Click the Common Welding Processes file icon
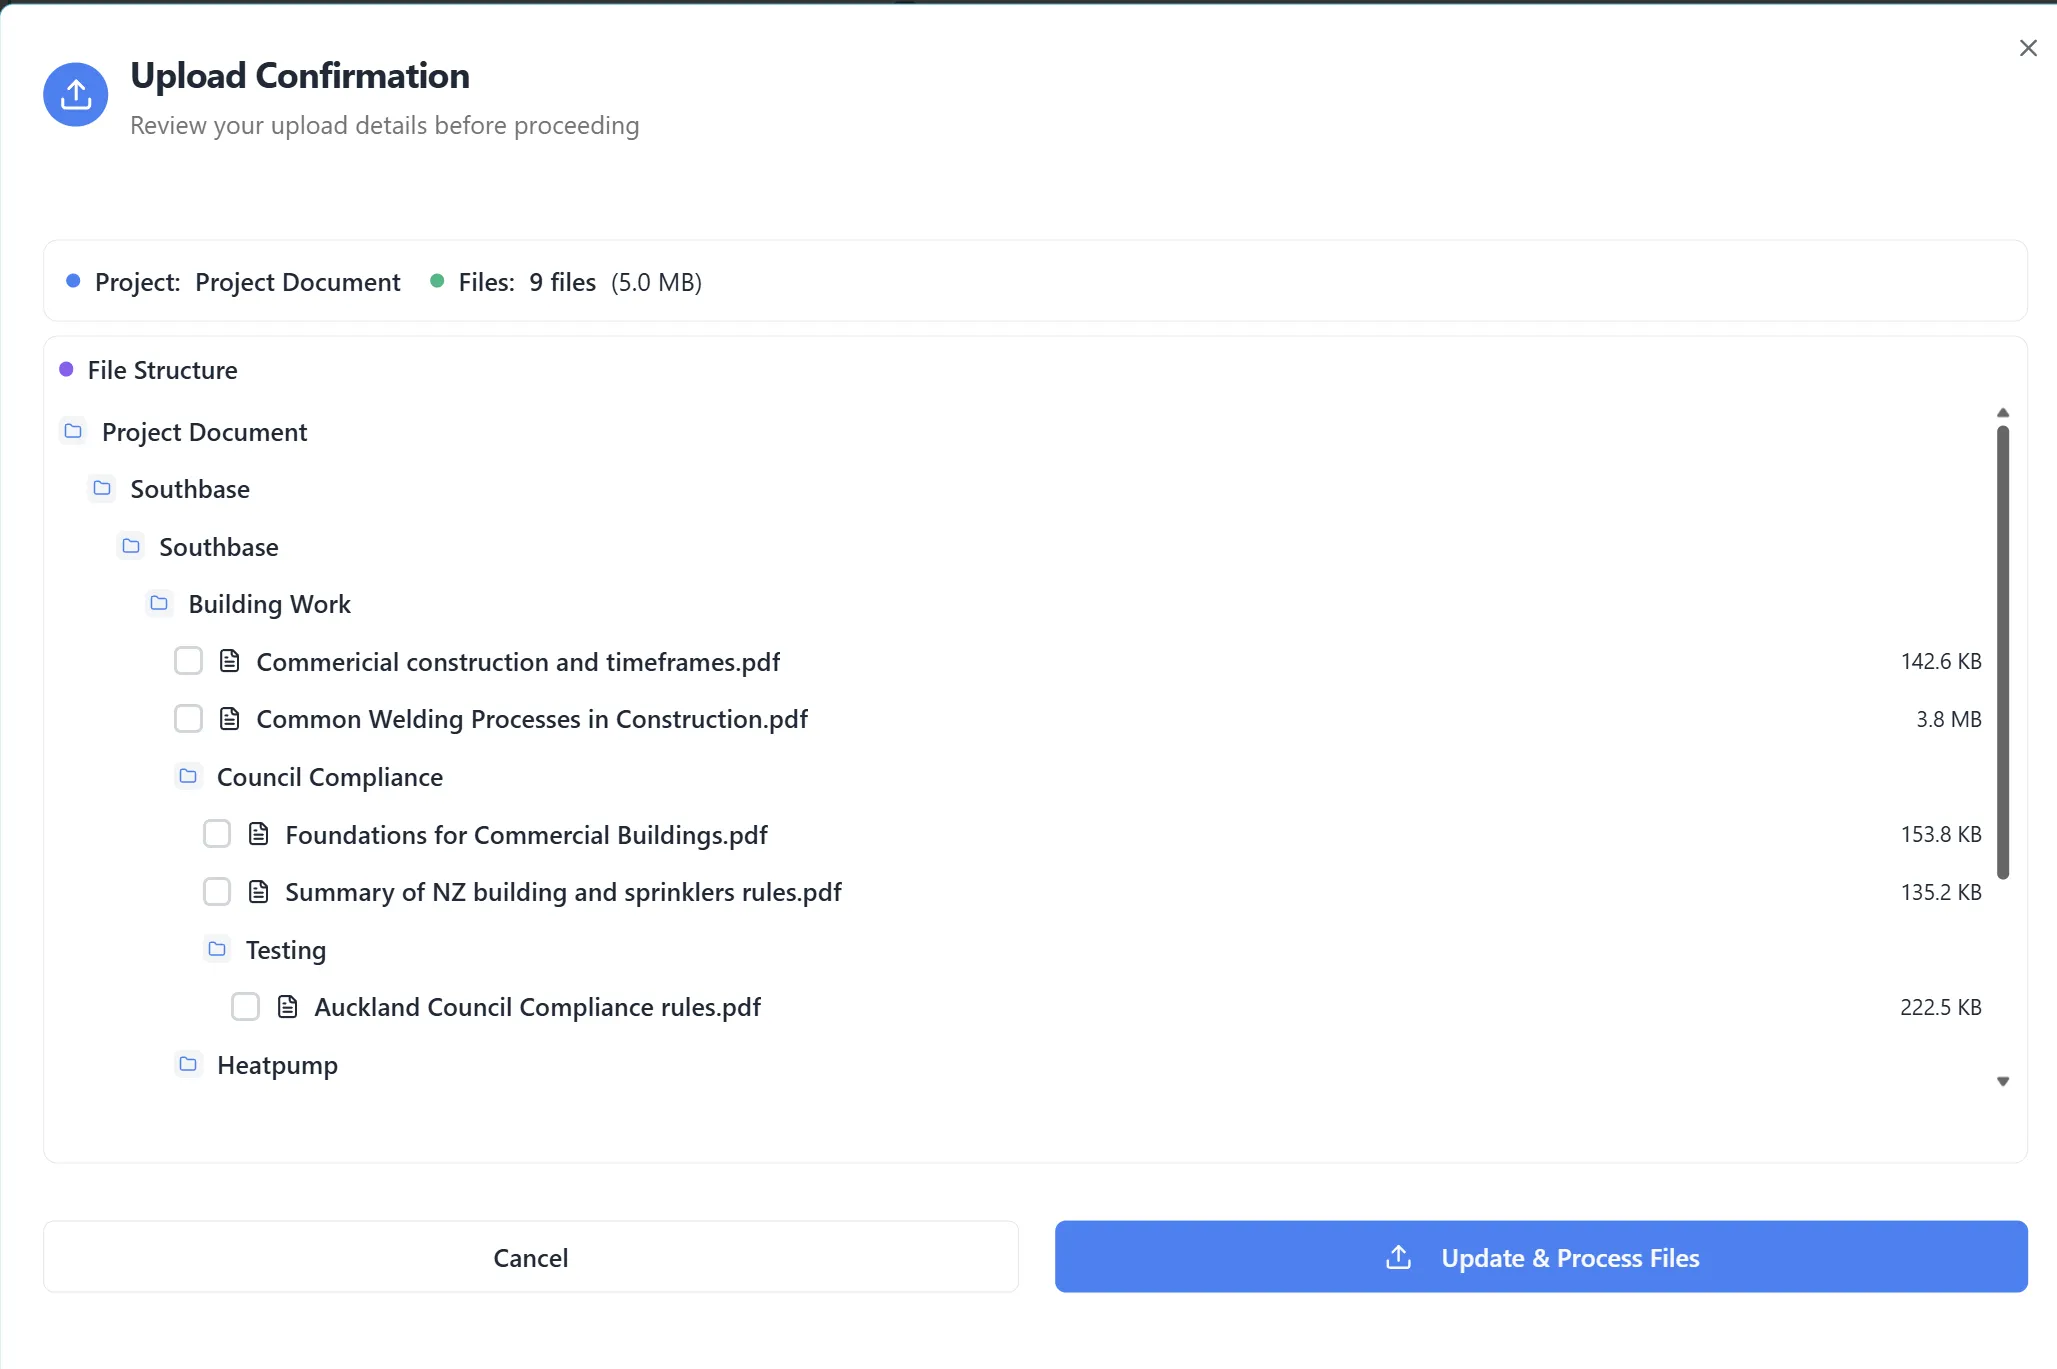The image size is (2057, 1369). click(230, 719)
